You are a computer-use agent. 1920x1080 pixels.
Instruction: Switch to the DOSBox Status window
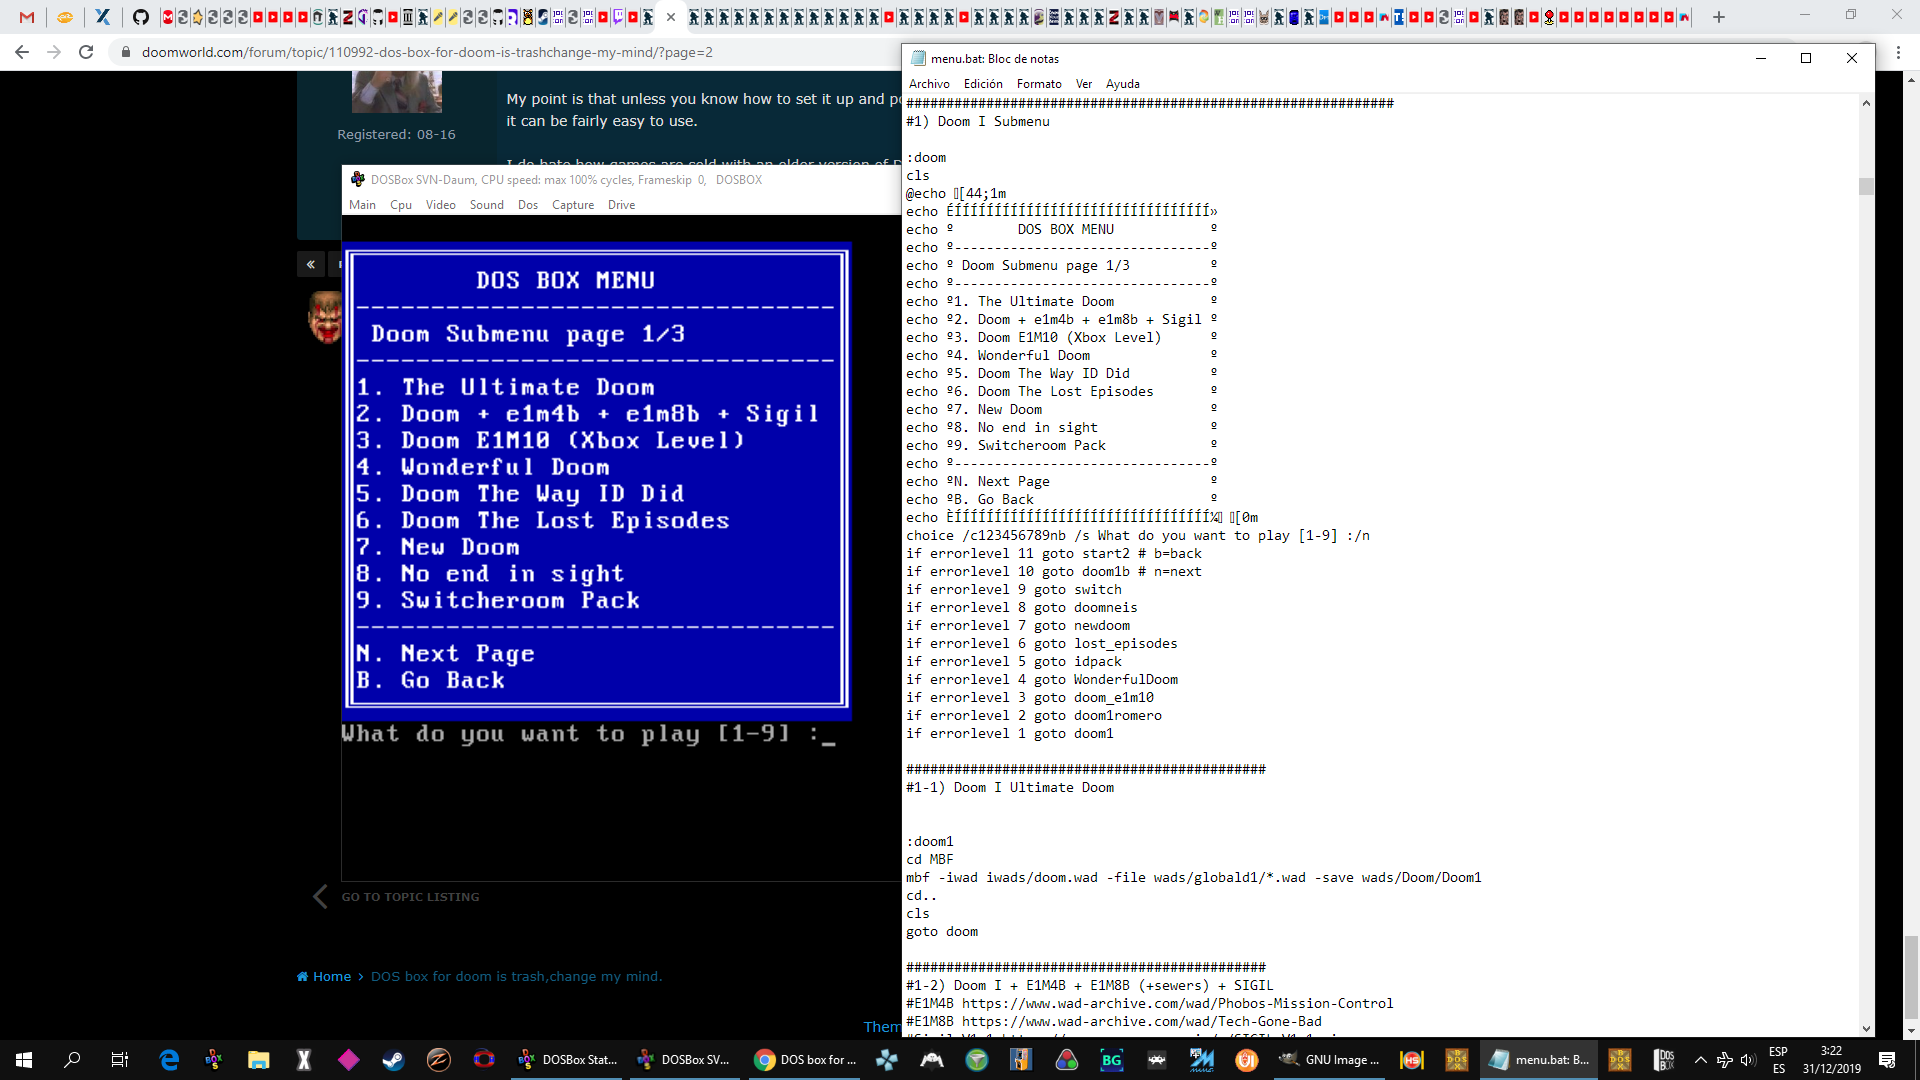tap(567, 1060)
